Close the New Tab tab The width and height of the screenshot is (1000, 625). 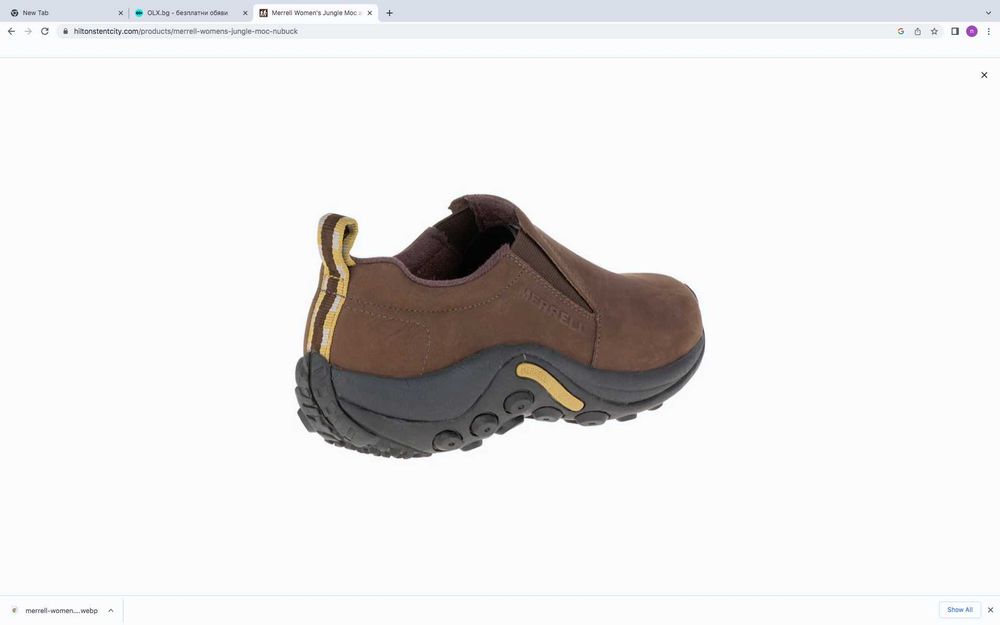[121, 13]
